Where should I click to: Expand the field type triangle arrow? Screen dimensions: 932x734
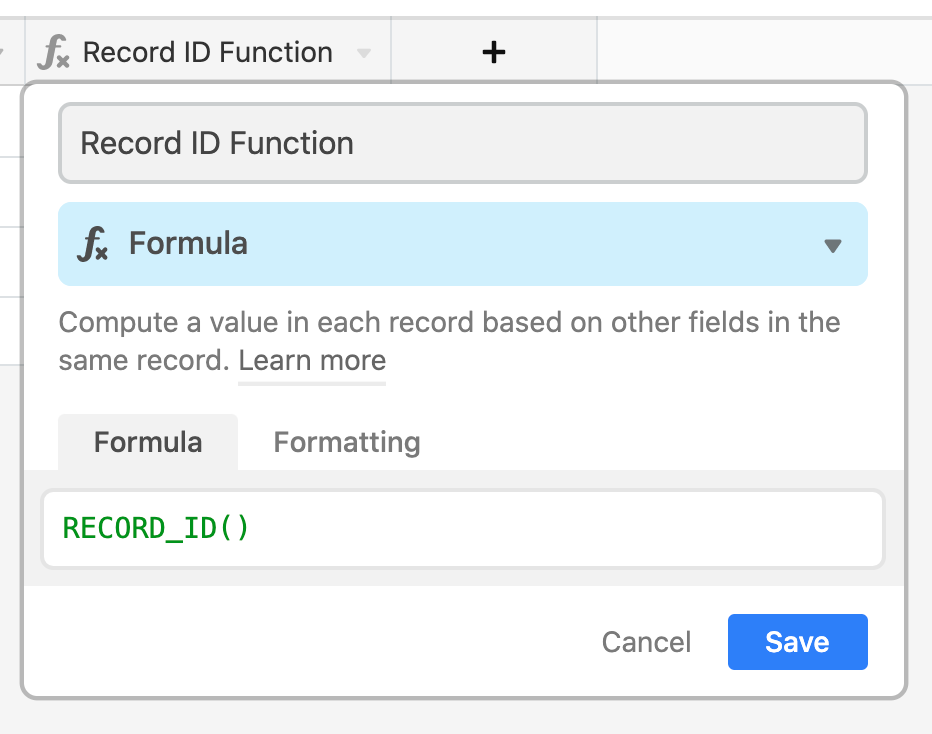[x=833, y=245]
